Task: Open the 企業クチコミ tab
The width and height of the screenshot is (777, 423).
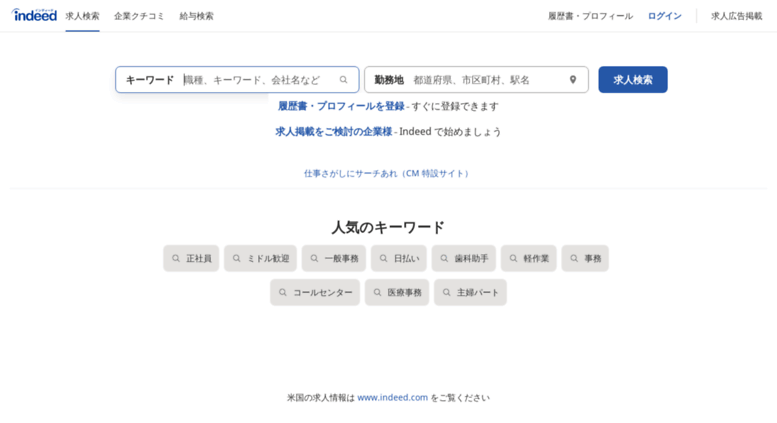Action: click(x=139, y=16)
